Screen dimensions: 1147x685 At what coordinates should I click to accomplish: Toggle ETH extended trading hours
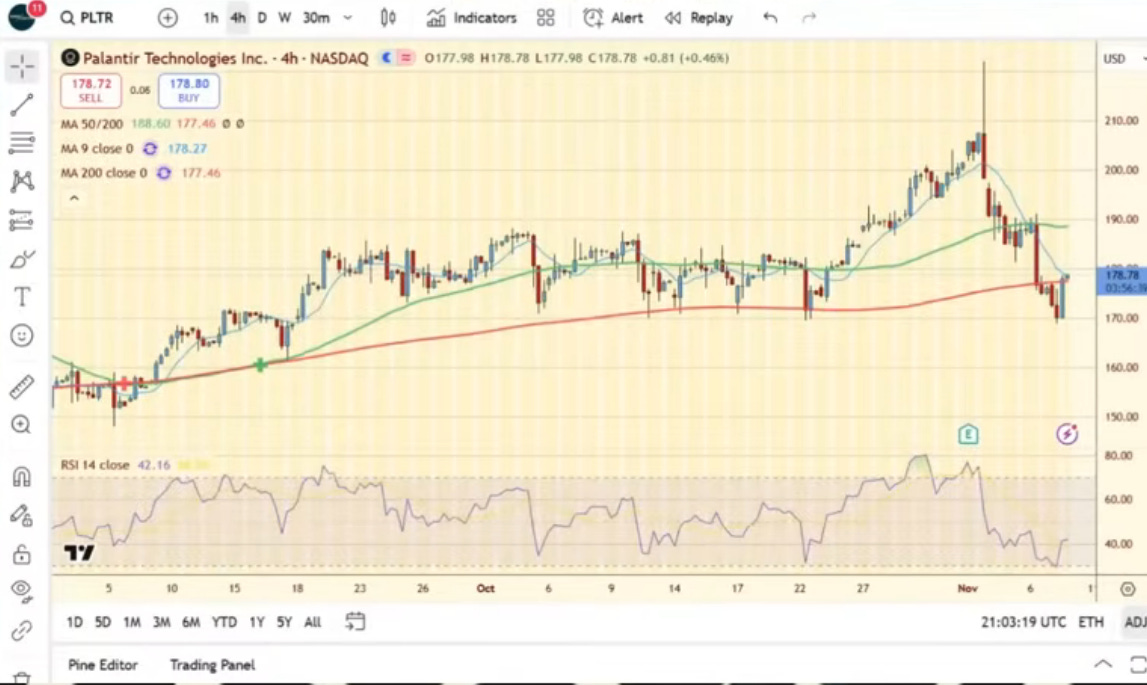[x=1091, y=622]
